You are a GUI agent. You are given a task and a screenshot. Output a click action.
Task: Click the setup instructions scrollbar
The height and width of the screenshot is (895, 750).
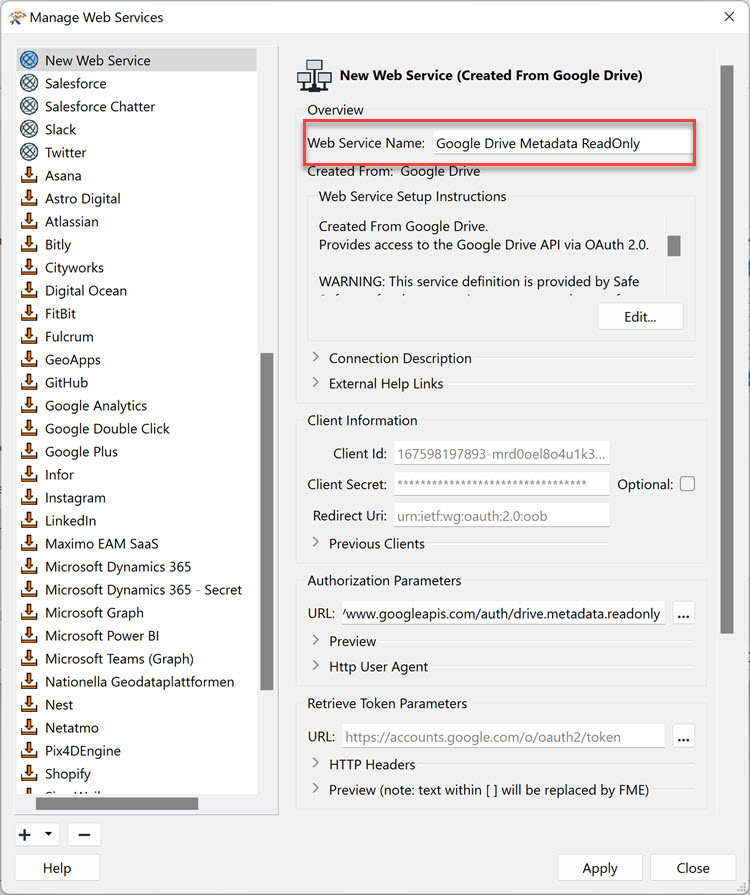(x=674, y=246)
